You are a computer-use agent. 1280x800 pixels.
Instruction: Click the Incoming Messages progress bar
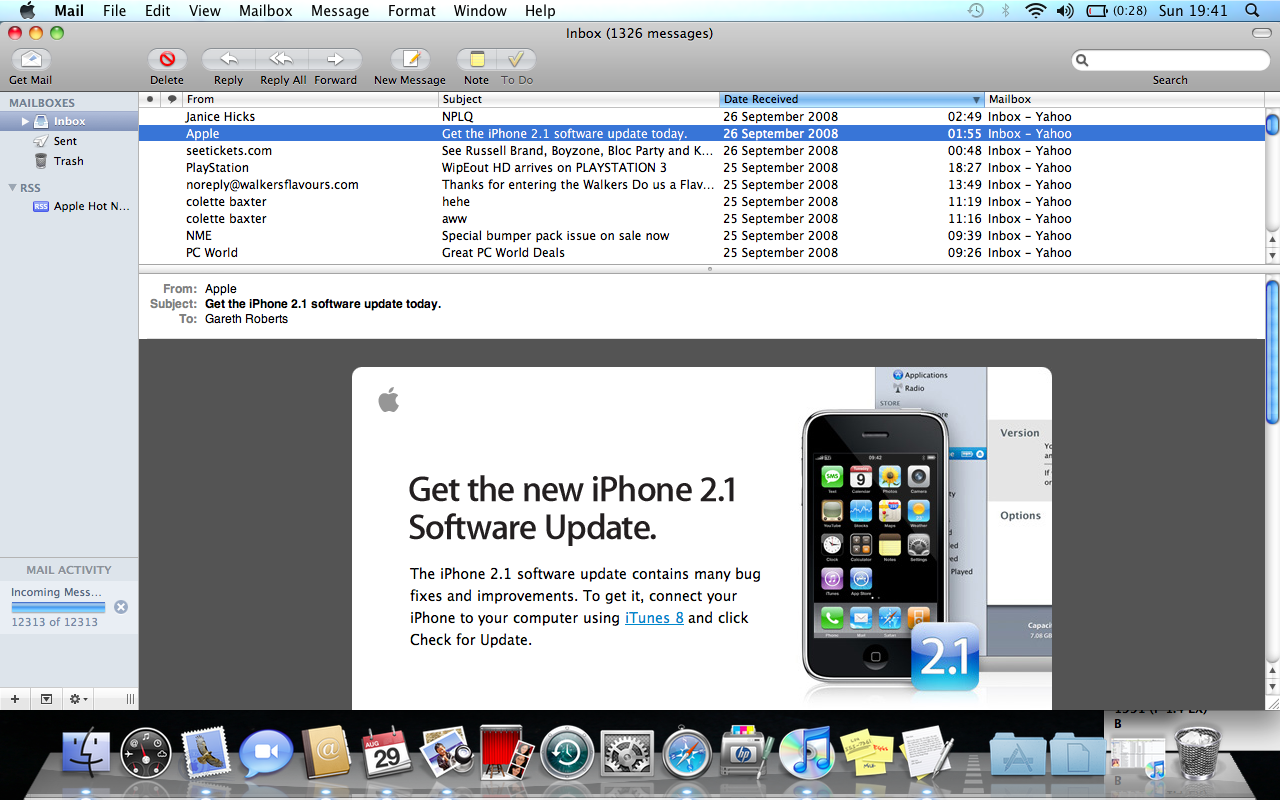click(x=58, y=607)
